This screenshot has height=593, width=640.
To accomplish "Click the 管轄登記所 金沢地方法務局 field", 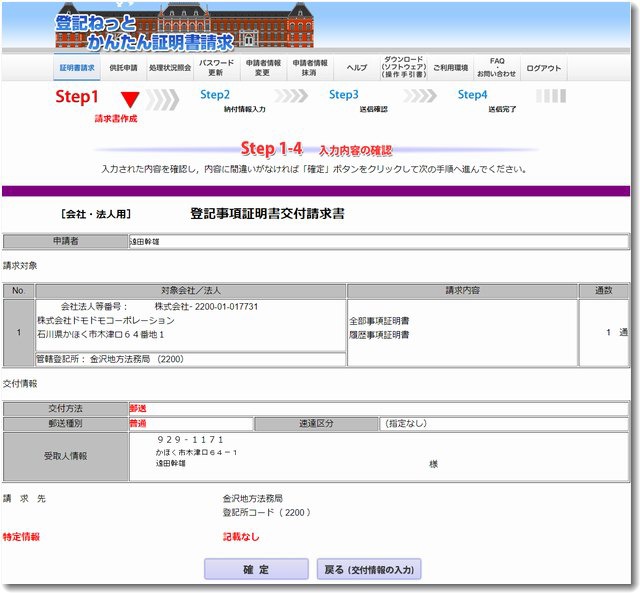I will pyautogui.click(x=190, y=358).
